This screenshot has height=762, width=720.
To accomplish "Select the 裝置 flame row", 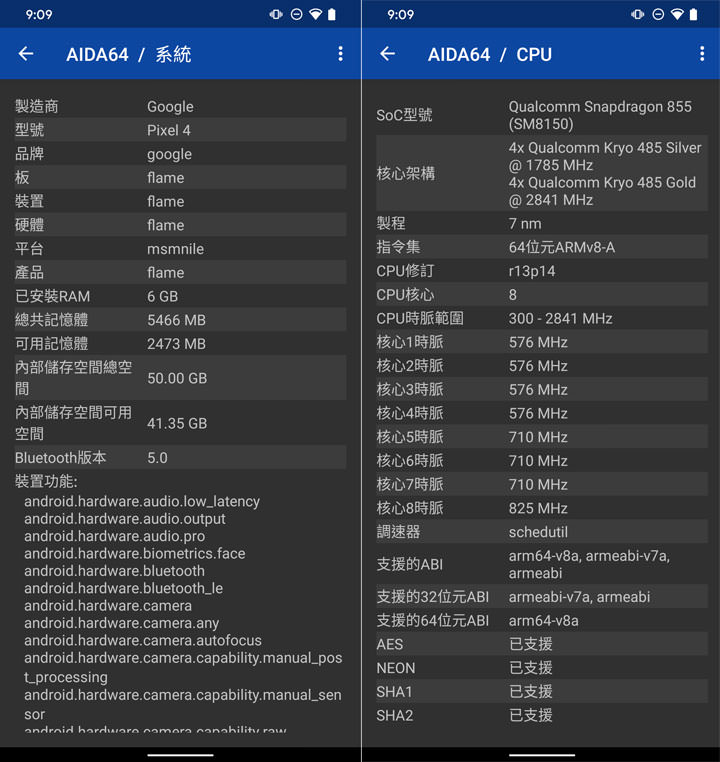I will click(x=180, y=201).
